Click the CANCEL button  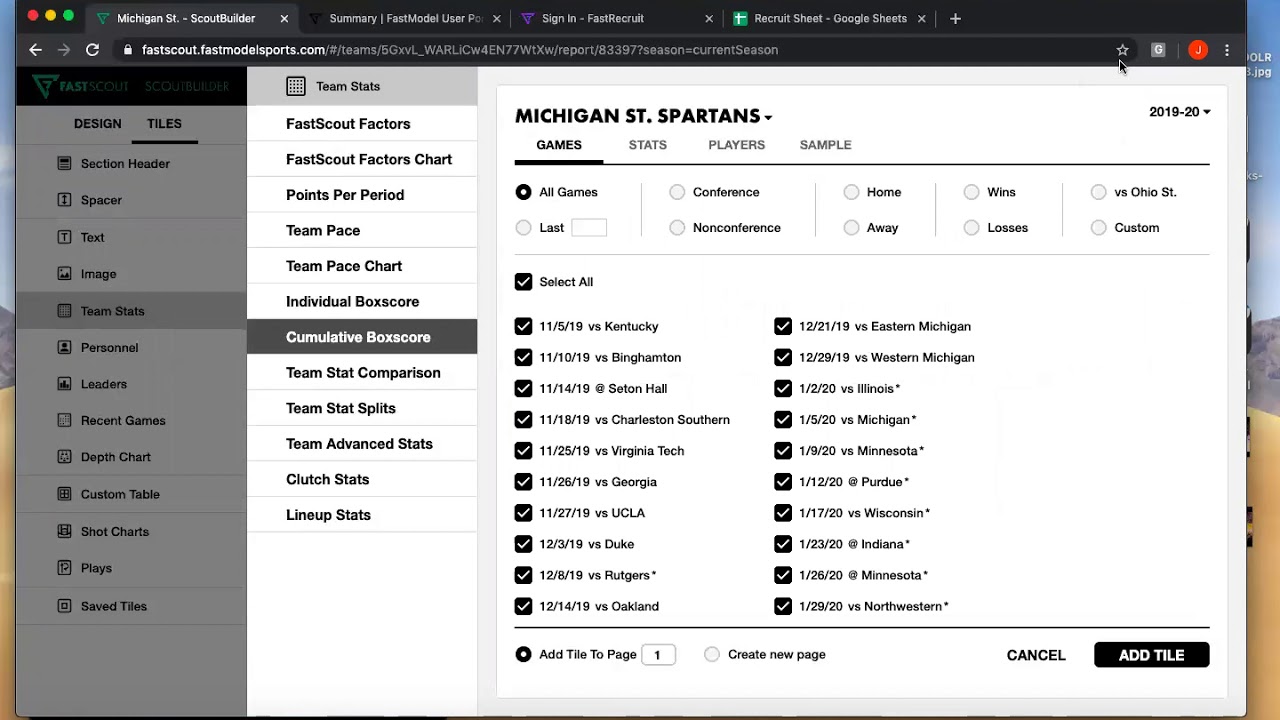pos(1036,655)
